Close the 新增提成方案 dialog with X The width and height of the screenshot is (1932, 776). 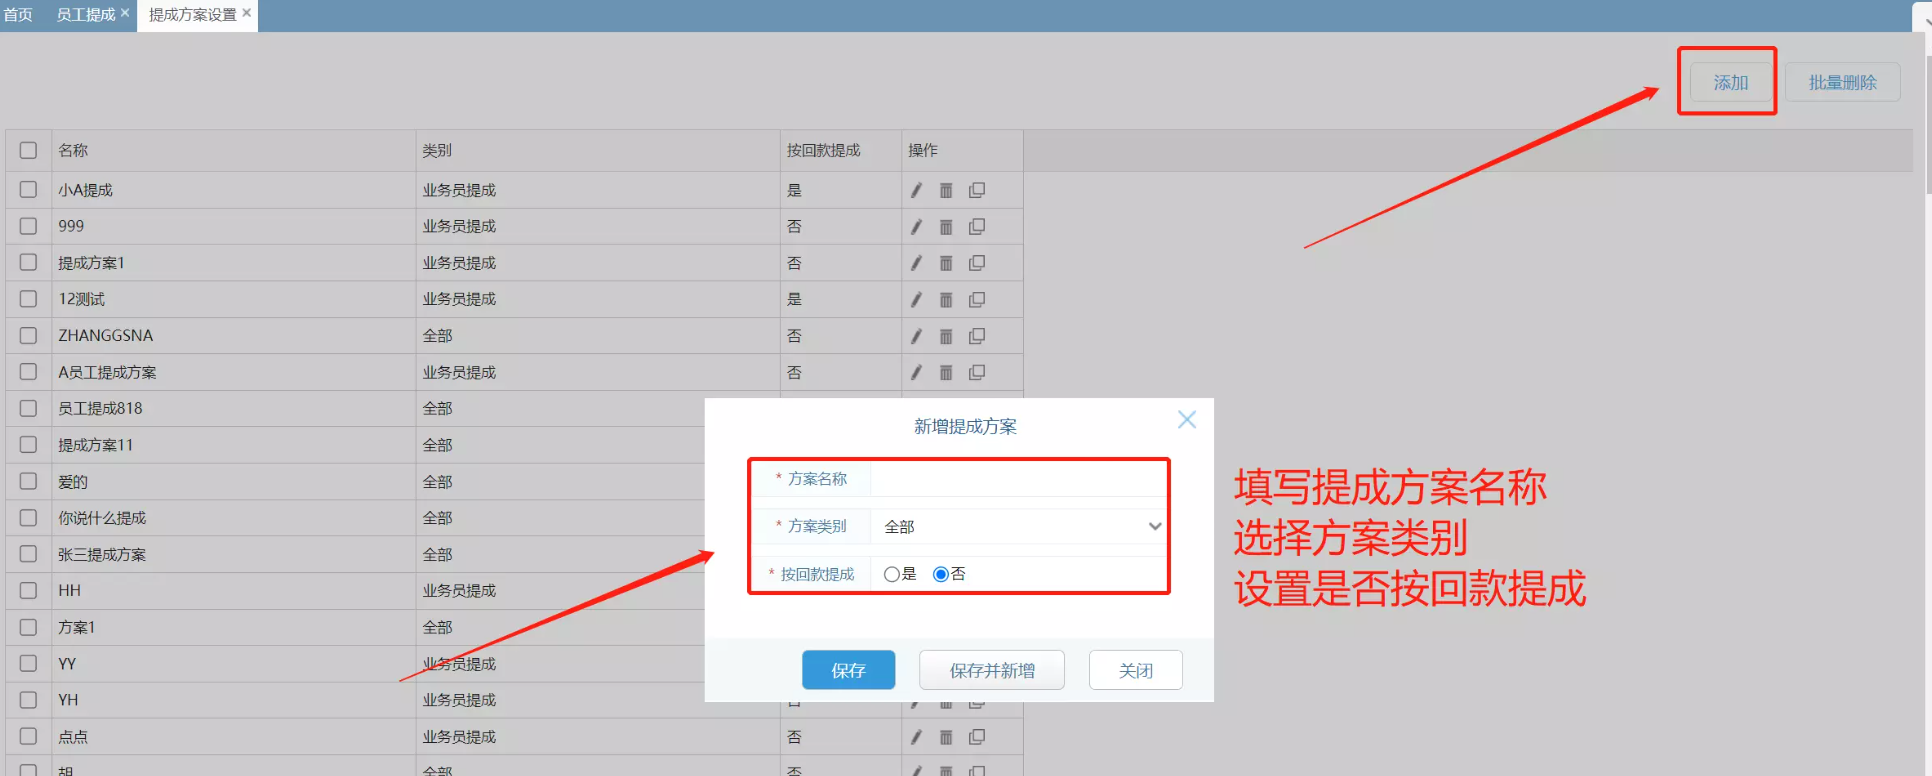coord(1186,420)
